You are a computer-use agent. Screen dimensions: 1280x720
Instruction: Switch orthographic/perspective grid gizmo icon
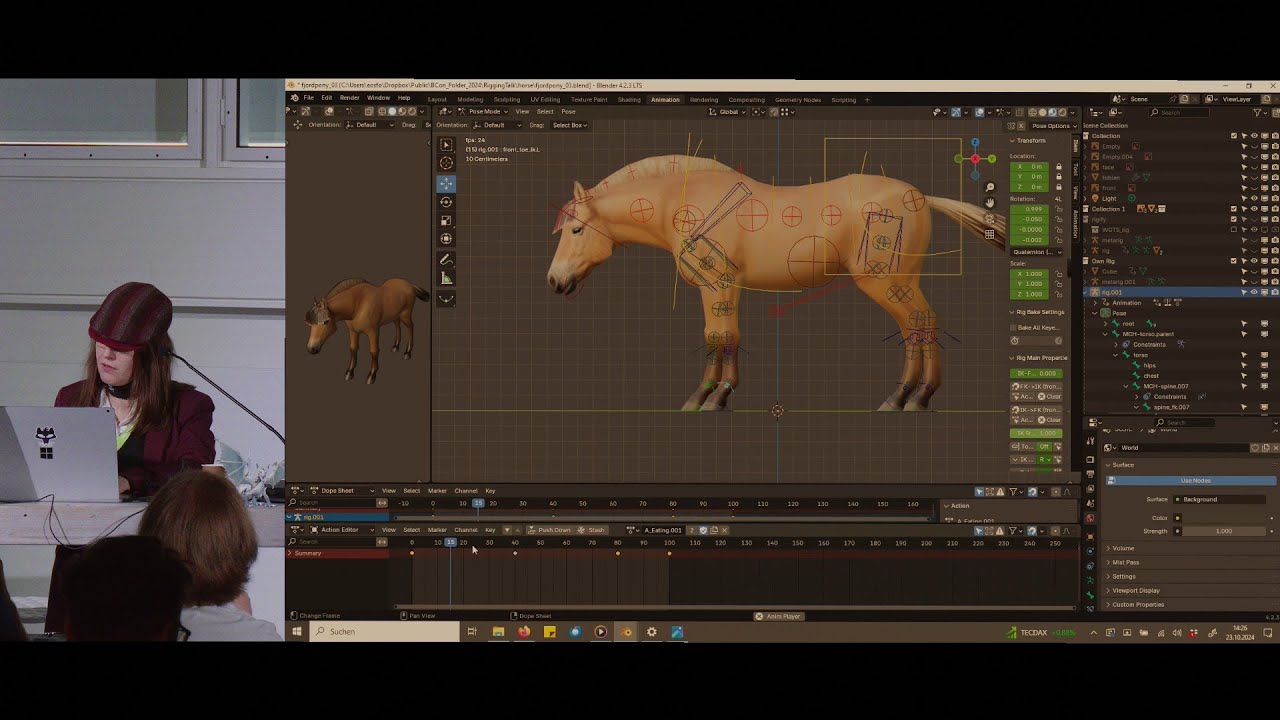click(x=990, y=234)
